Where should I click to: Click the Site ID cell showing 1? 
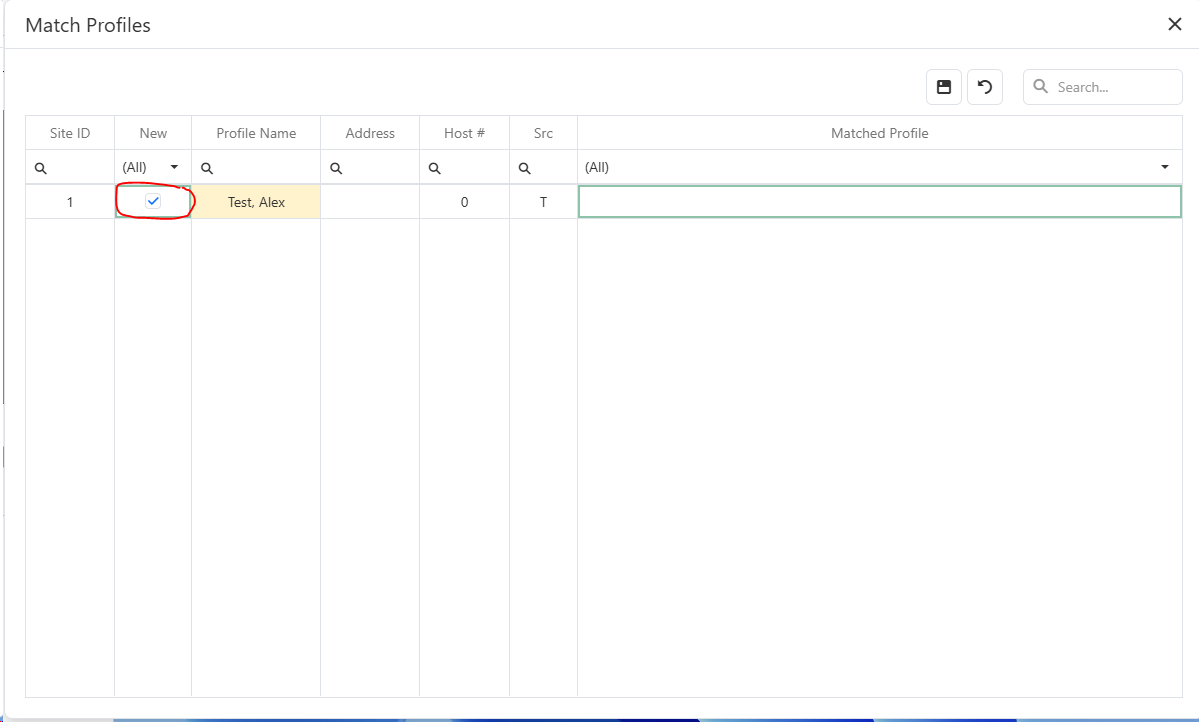[70, 202]
